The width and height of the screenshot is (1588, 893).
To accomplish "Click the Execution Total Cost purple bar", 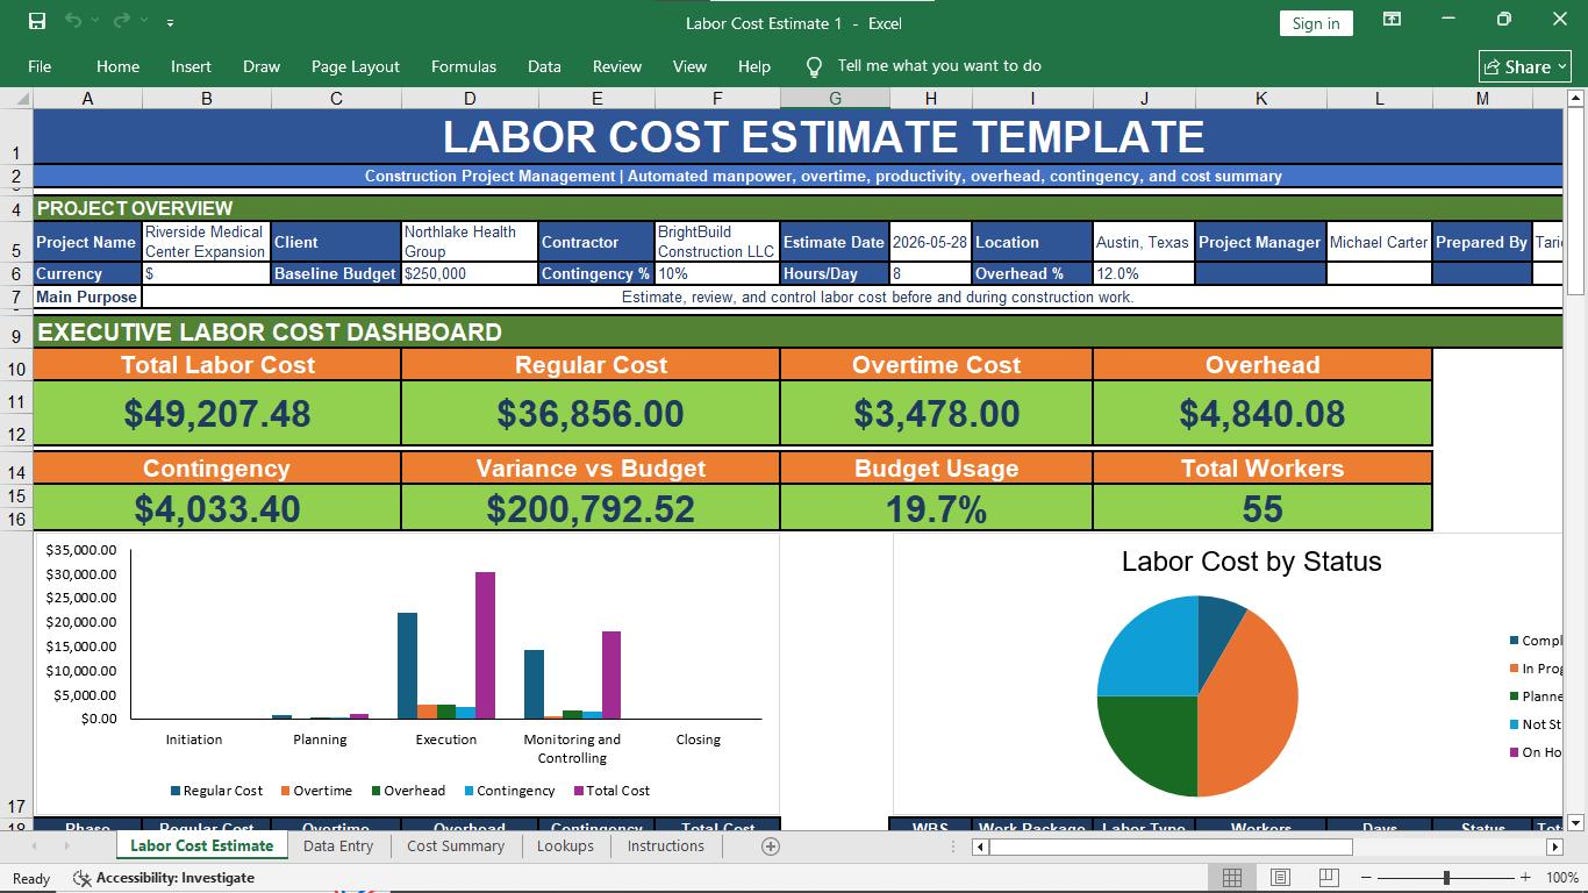I will tap(485, 645).
